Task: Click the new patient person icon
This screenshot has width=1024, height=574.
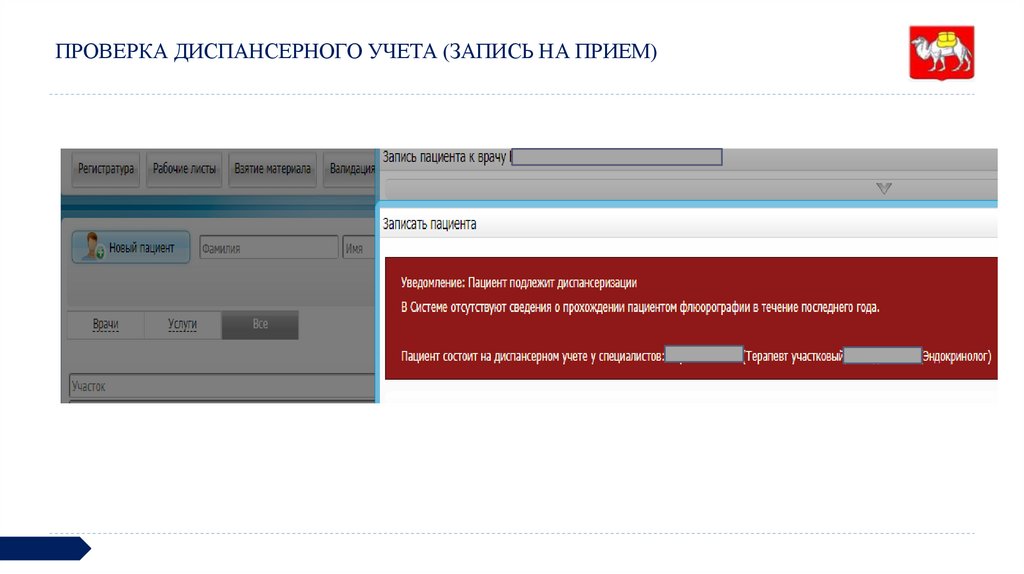Action: pos(93,246)
